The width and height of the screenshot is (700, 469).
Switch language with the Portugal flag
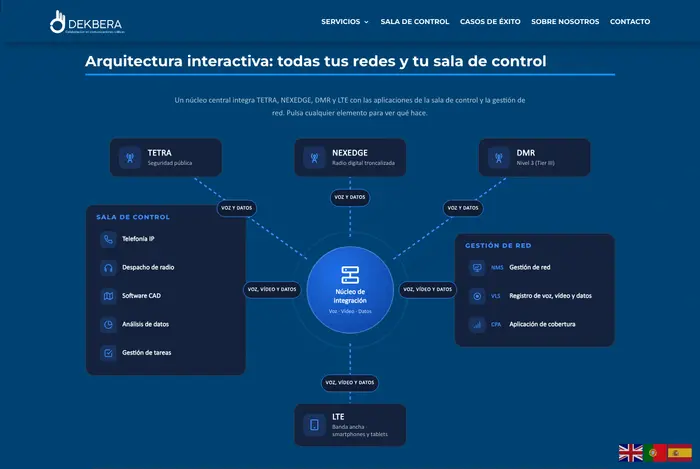[654, 452]
